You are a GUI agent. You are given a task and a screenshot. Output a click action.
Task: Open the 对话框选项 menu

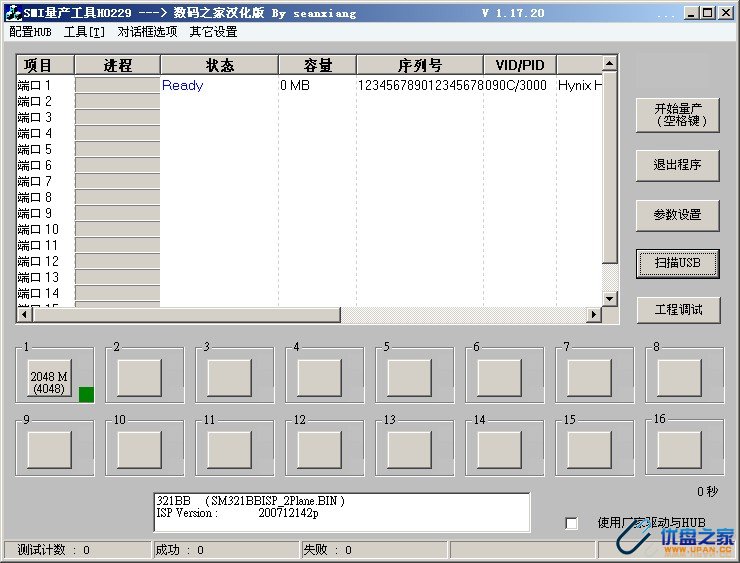click(x=147, y=31)
